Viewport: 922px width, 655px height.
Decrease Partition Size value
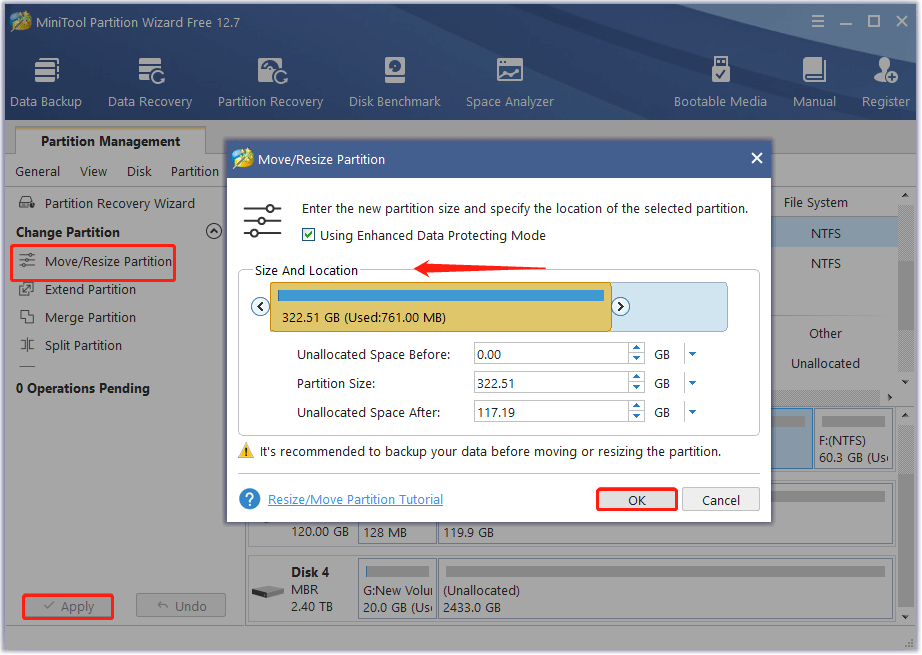coord(636,387)
